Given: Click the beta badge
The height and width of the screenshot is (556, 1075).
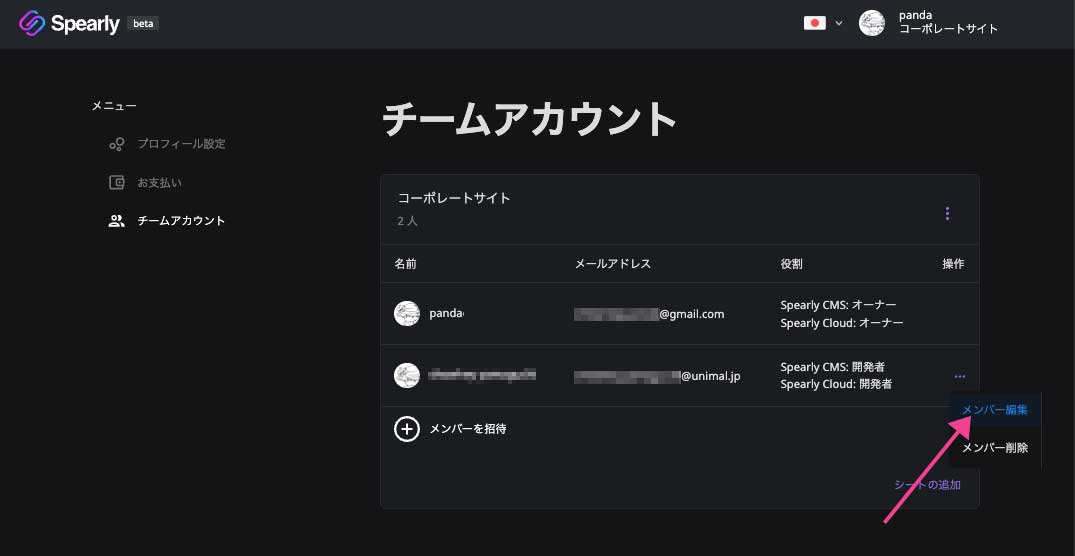Looking at the screenshot, I should pyautogui.click(x=143, y=23).
